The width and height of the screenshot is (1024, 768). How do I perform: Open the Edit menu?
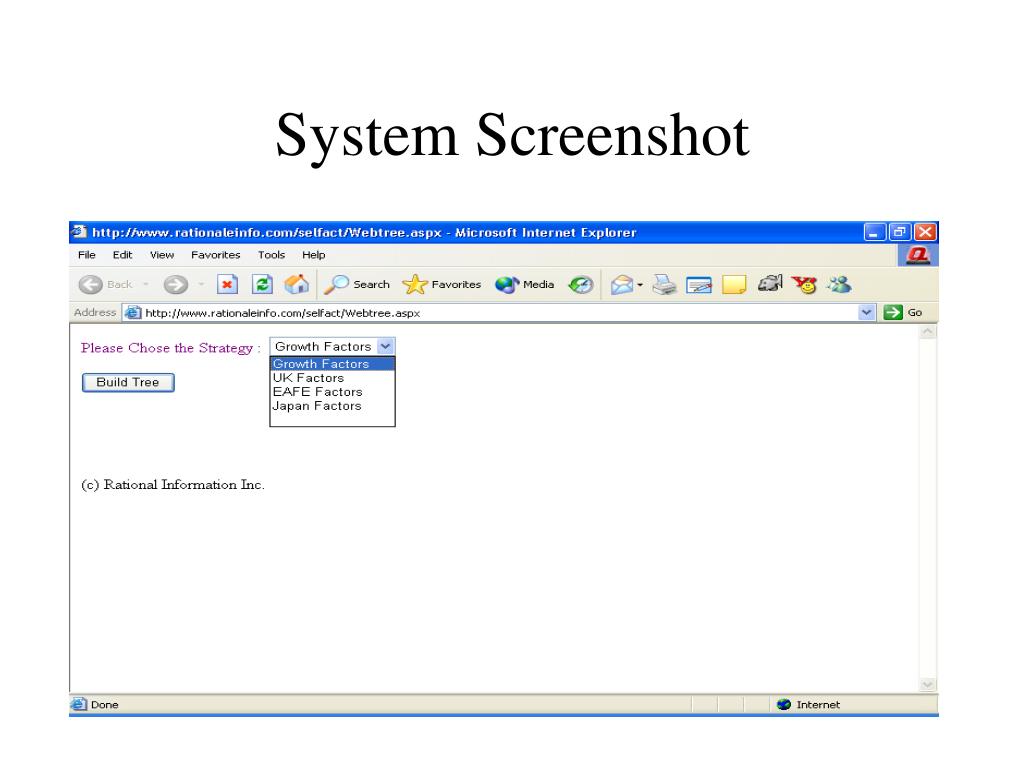(122, 255)
